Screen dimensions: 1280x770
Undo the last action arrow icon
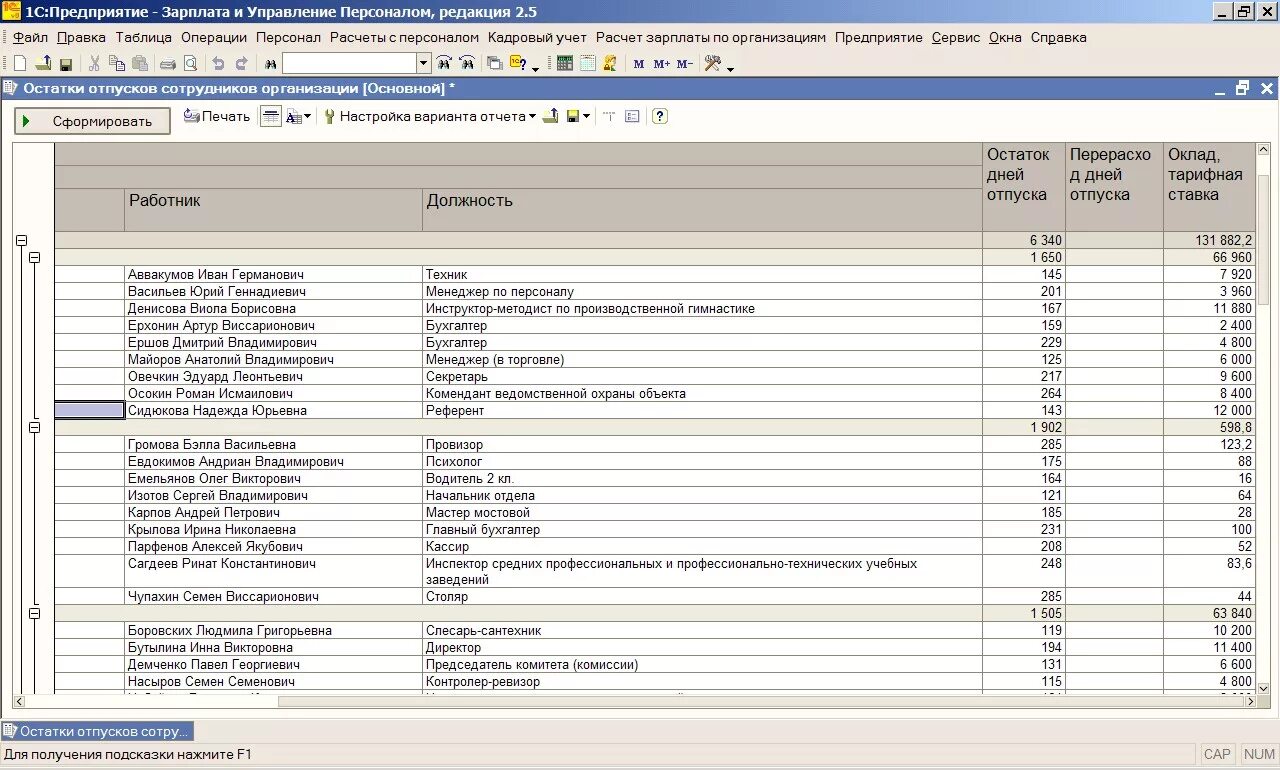[218, 63]
